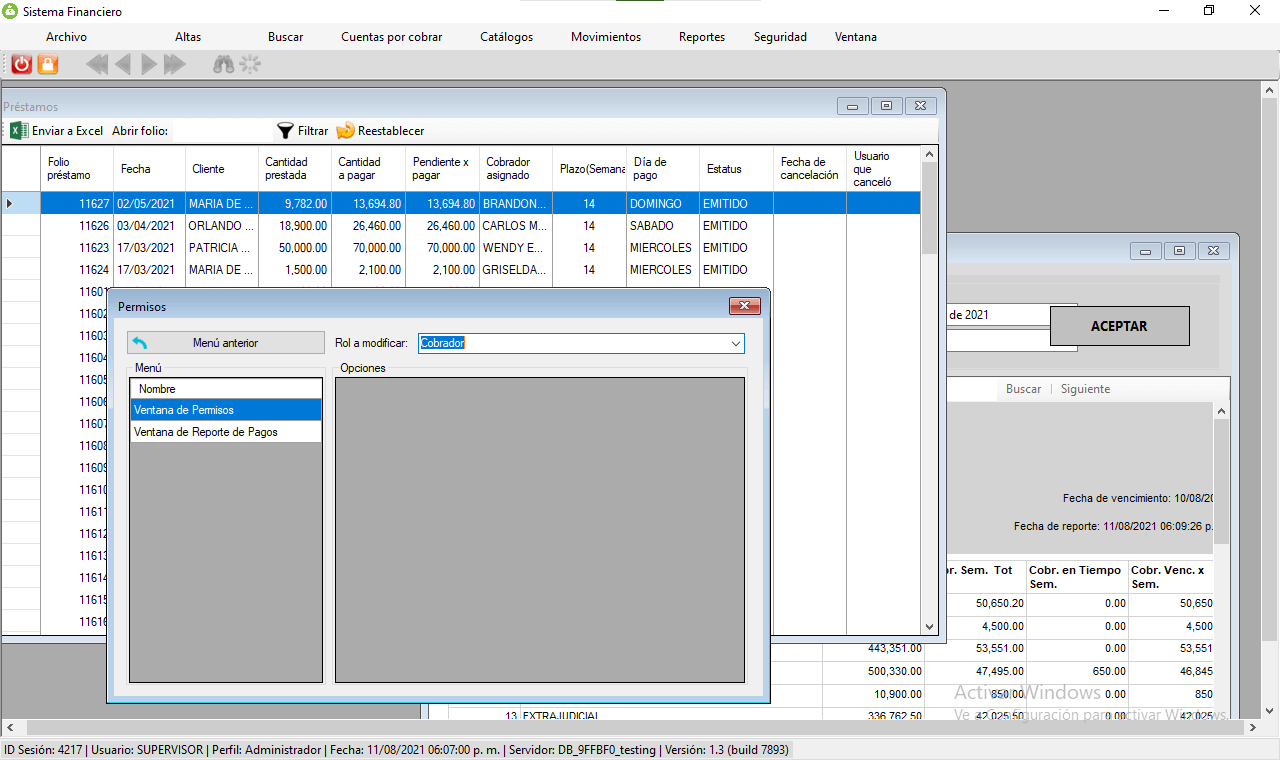Click the Abrir folio input field
Screen dimensions: 1280x760
click(220, 131)
